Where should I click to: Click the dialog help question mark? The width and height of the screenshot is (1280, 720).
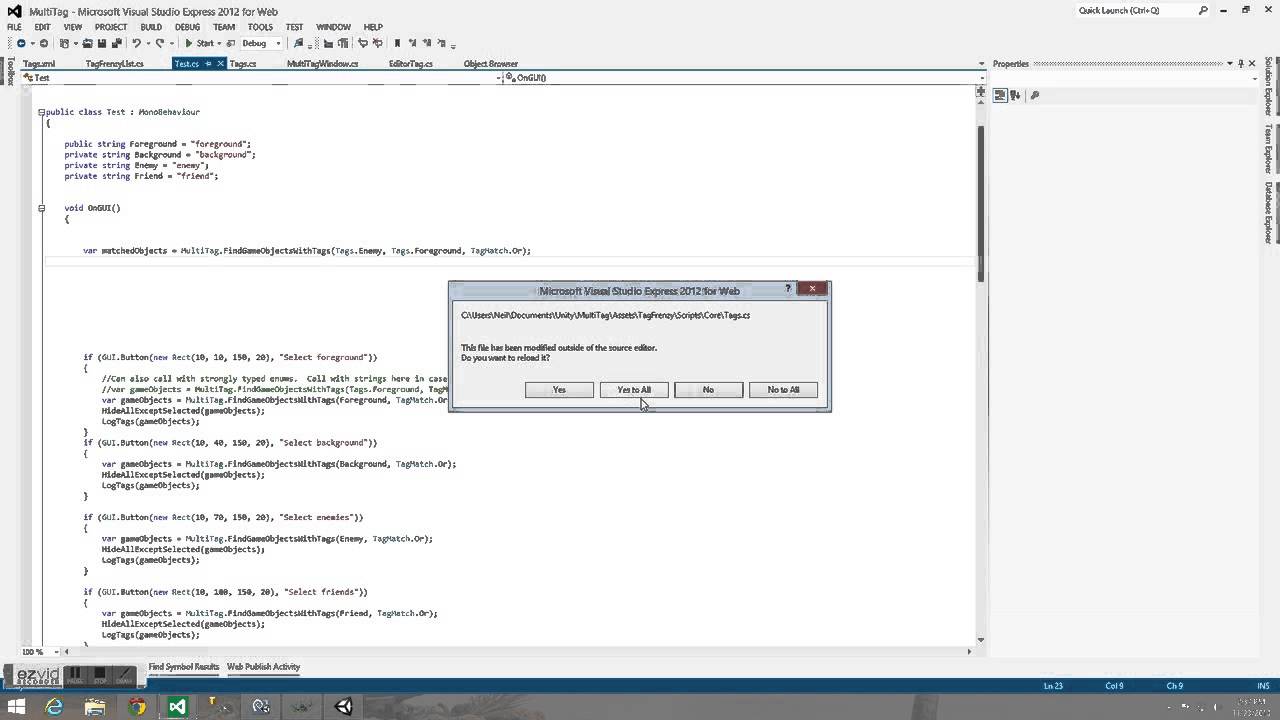tap(788, 289)
